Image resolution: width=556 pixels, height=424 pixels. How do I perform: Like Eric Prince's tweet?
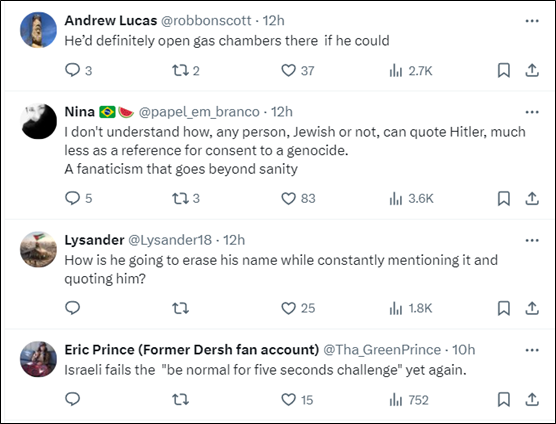point(288,400)
